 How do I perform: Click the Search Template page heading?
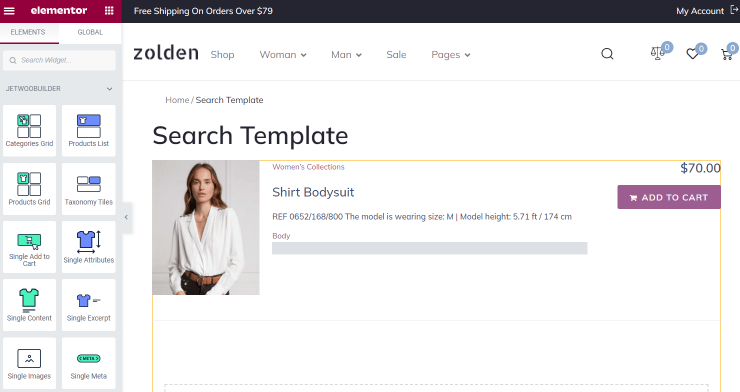[250, 136]
